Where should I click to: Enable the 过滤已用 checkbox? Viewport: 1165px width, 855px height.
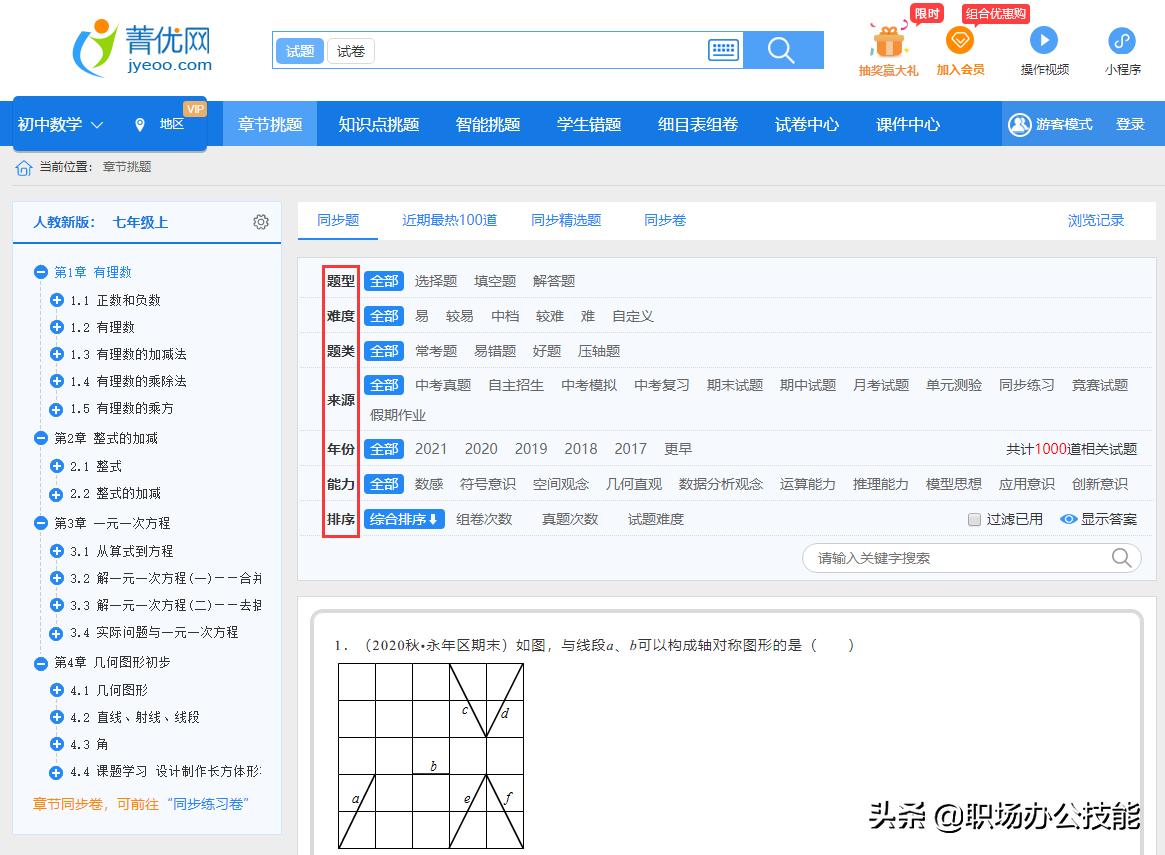click(x=973, y=518)
